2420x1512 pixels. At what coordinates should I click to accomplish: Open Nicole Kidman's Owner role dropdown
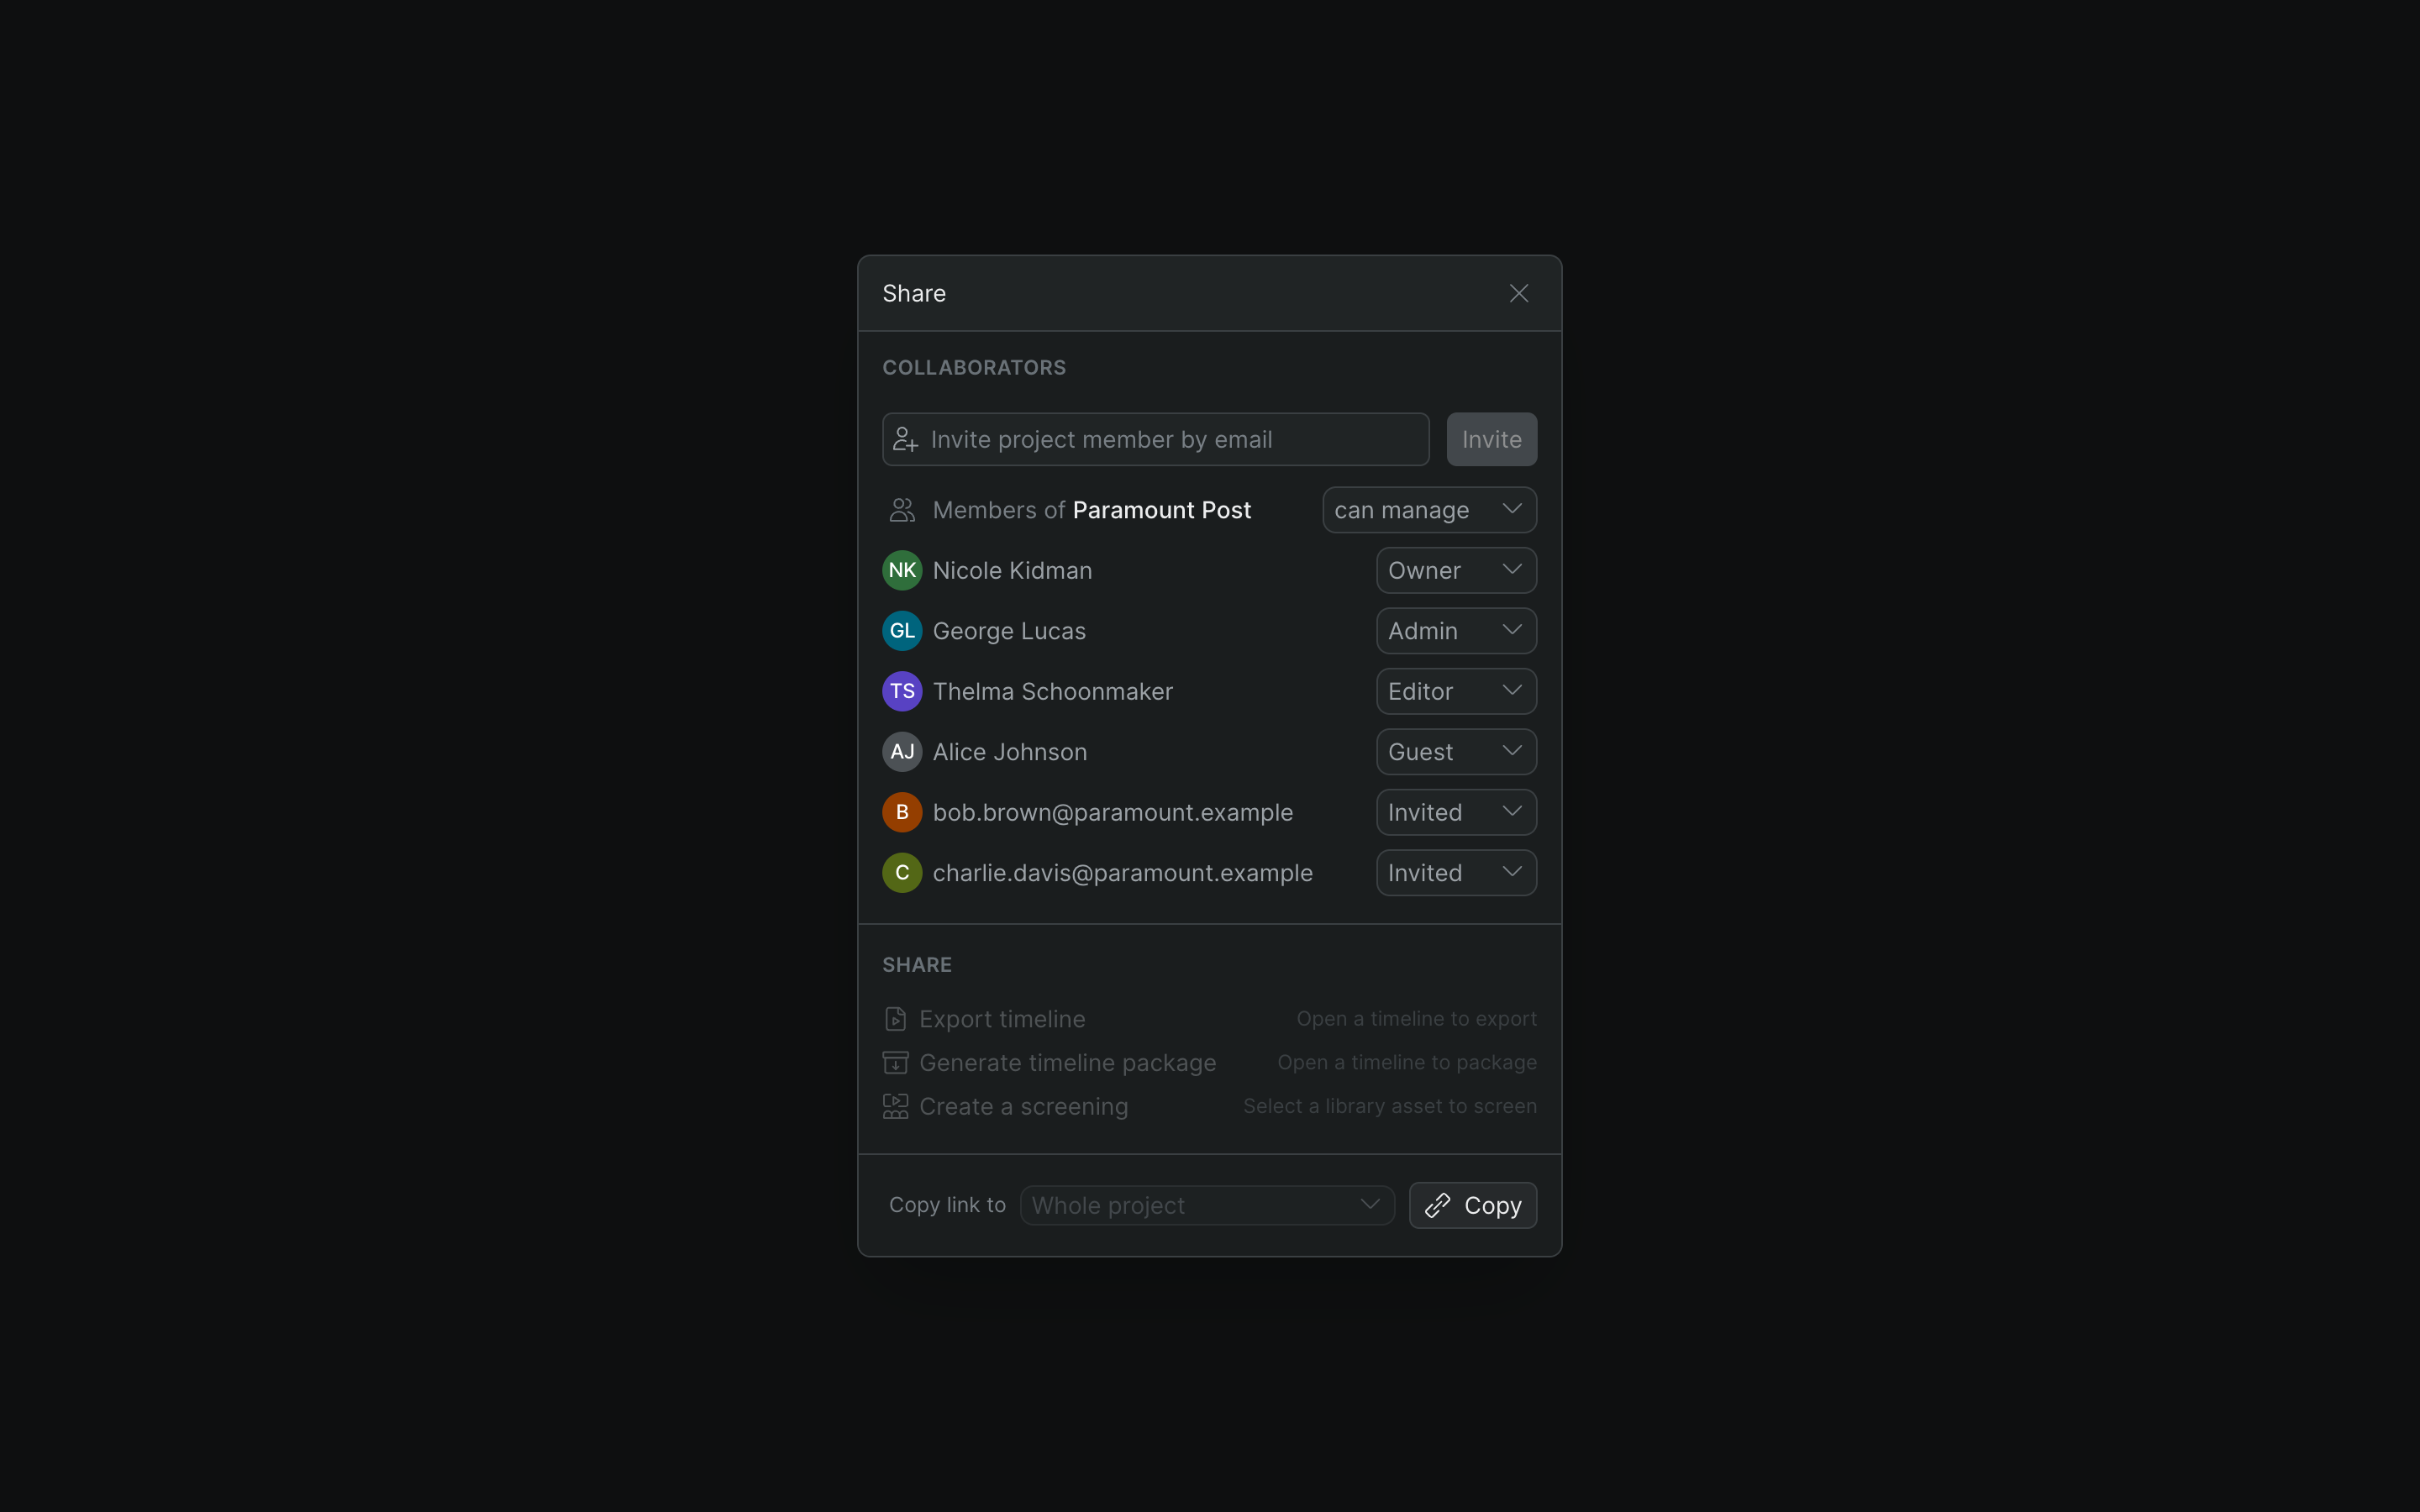(x=1456, y=570)
